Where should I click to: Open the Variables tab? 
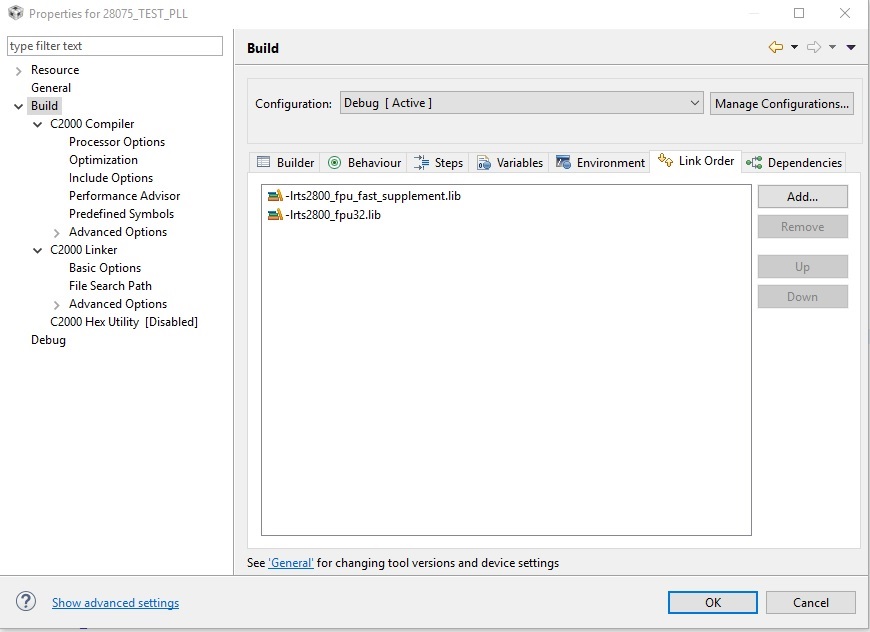pyautogui.click(x=509, y=163)
